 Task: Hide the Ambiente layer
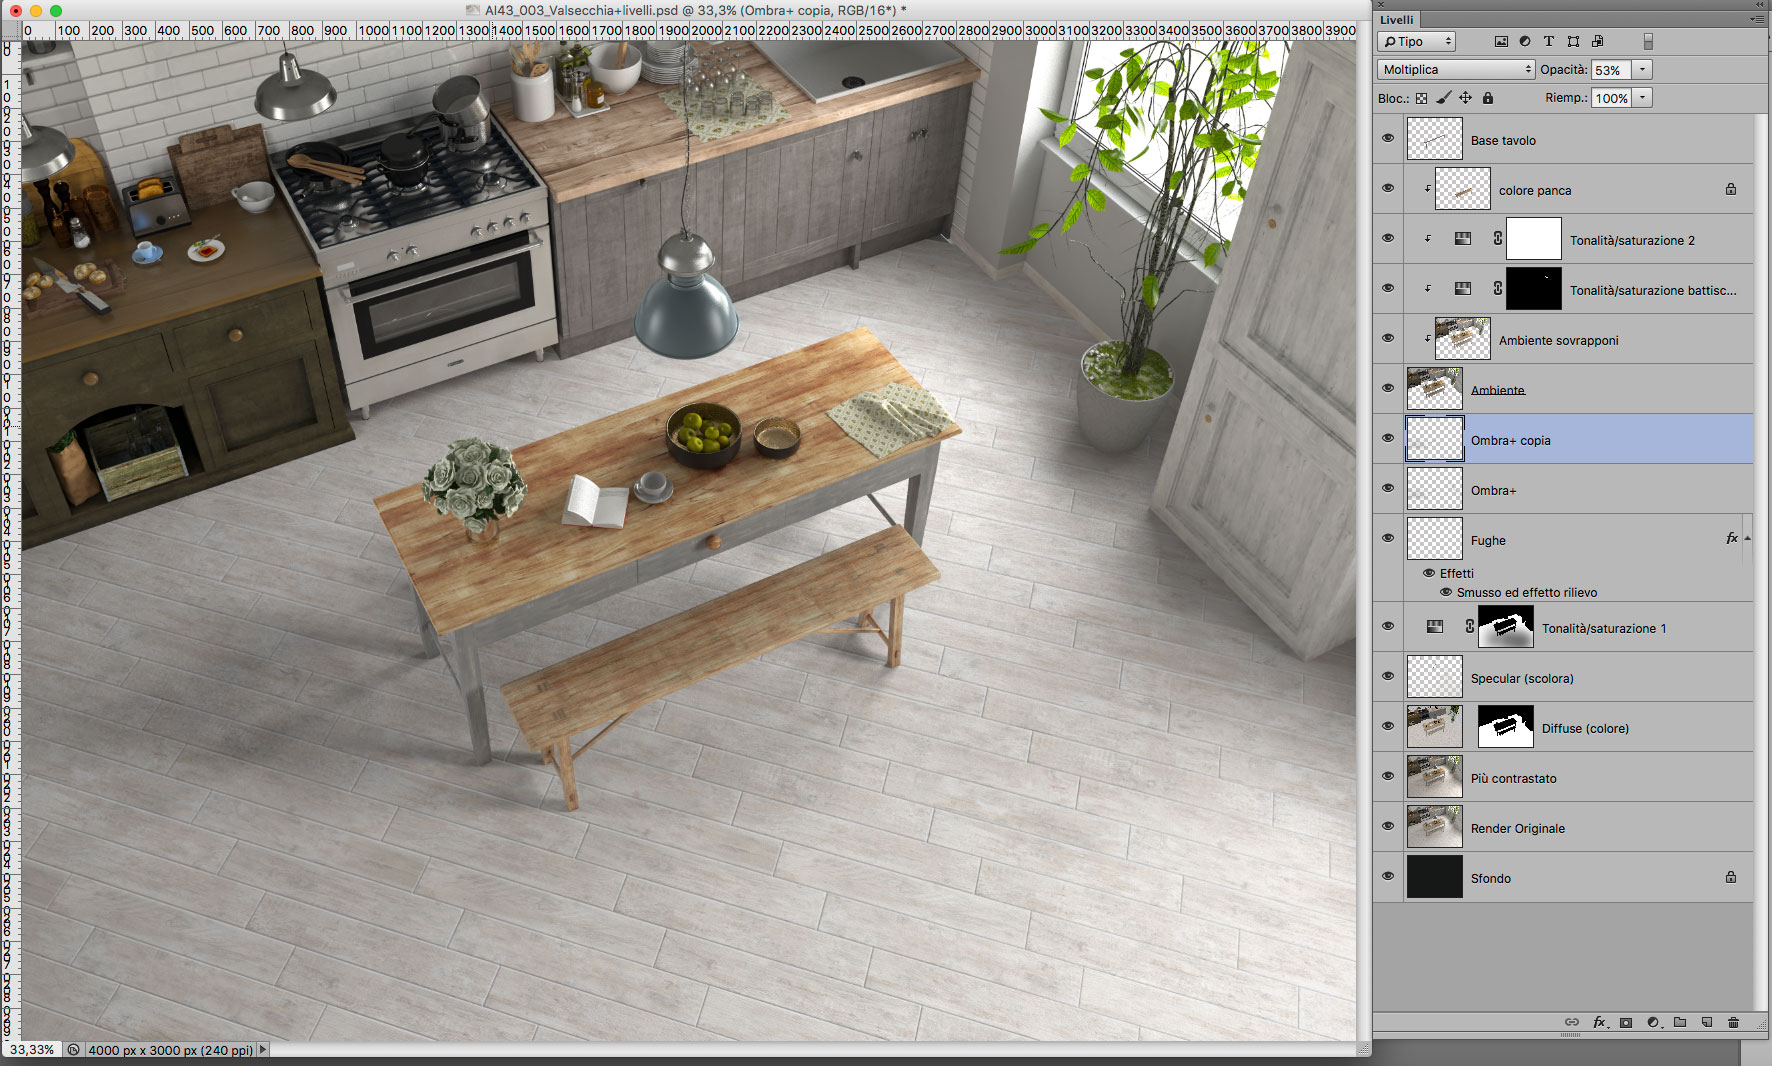[x=1388, y=389]
